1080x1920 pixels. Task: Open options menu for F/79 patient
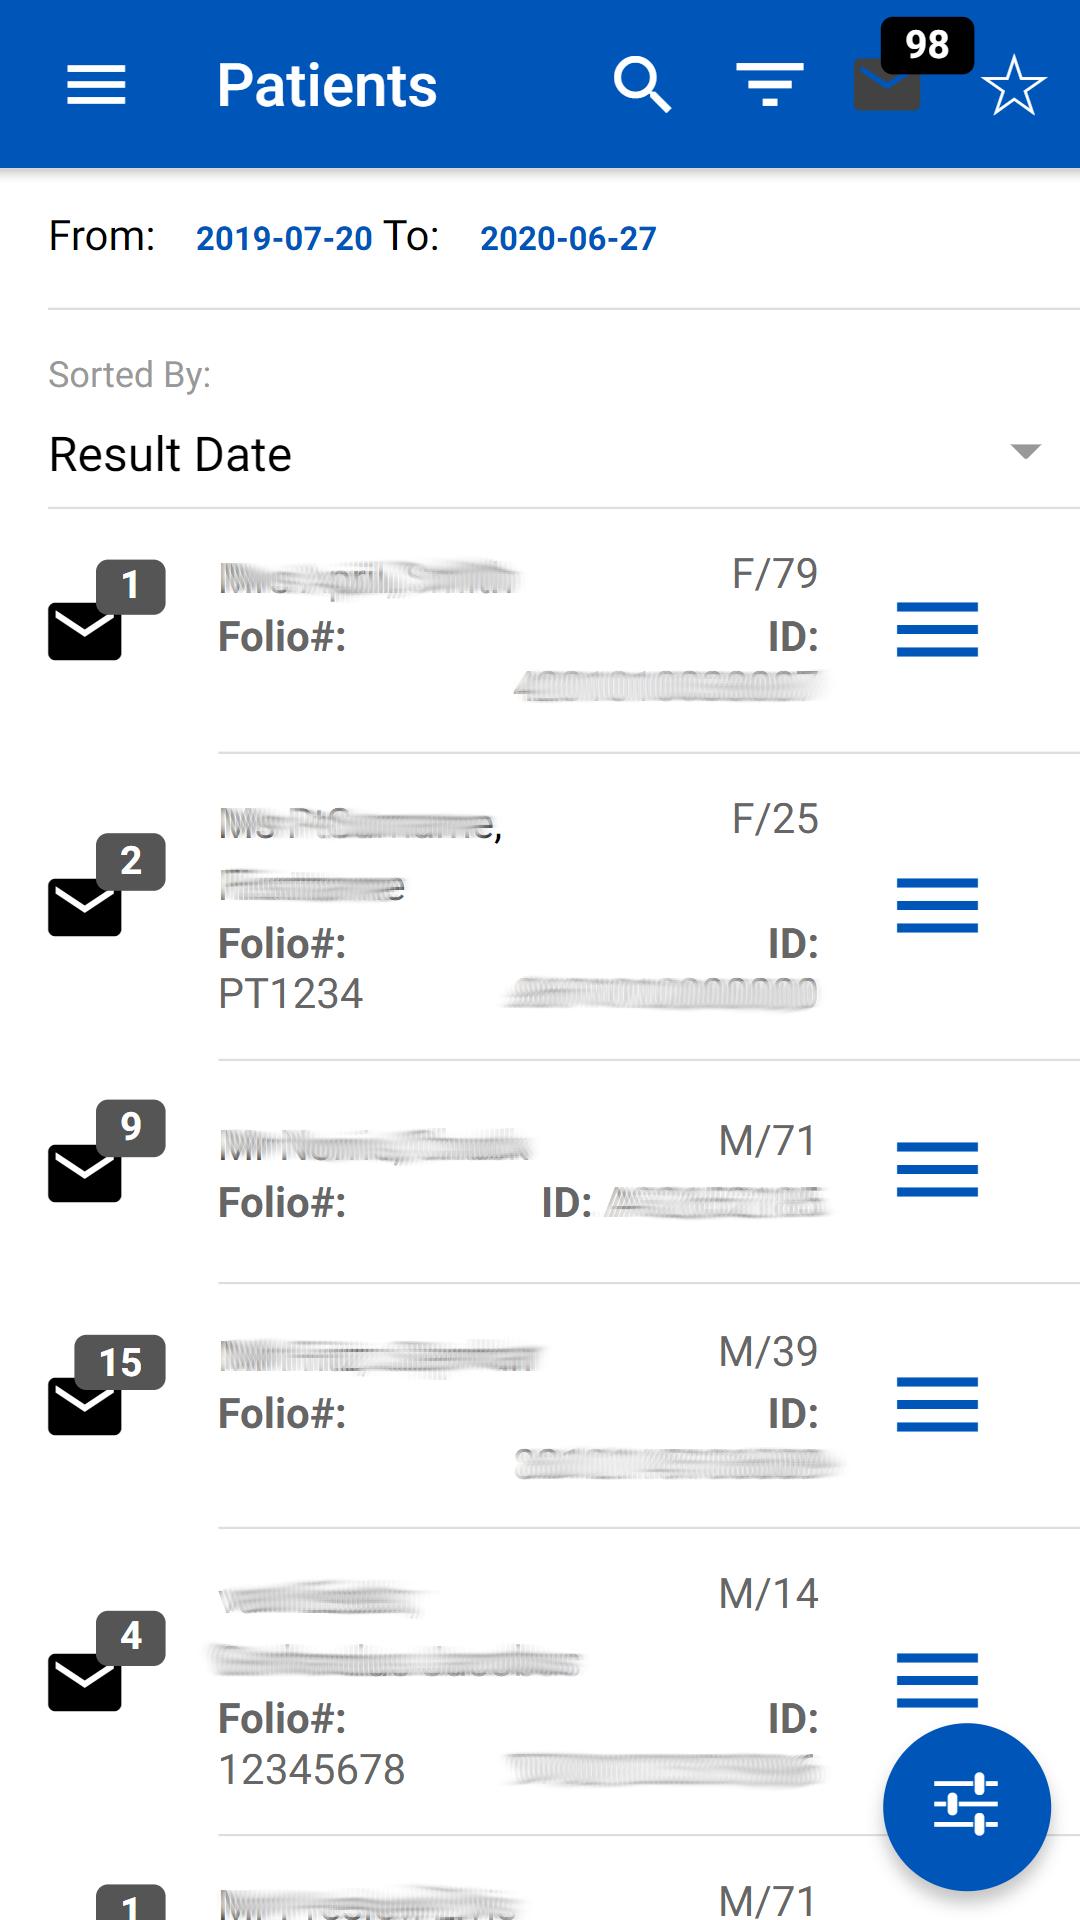tap(937, 630)
